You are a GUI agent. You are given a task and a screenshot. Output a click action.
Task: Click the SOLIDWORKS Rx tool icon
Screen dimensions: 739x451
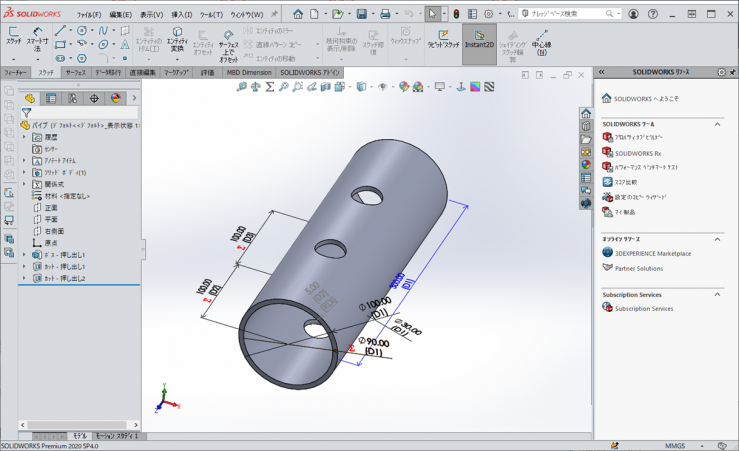pyautogui.click(x=607, y=152)
